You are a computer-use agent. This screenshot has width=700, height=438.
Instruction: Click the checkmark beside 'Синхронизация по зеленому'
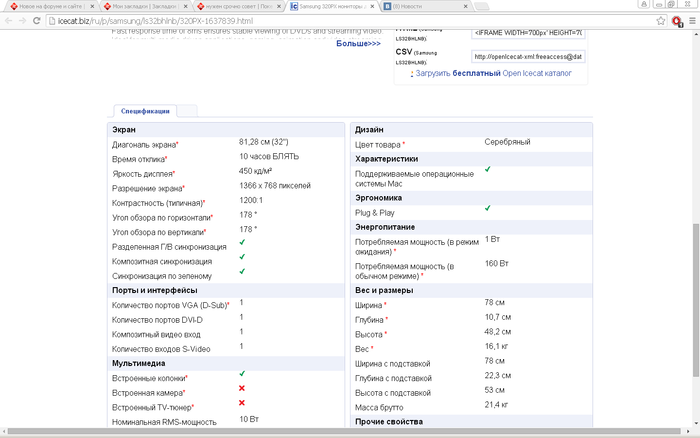pyautogui.click(x=242, y=271)
